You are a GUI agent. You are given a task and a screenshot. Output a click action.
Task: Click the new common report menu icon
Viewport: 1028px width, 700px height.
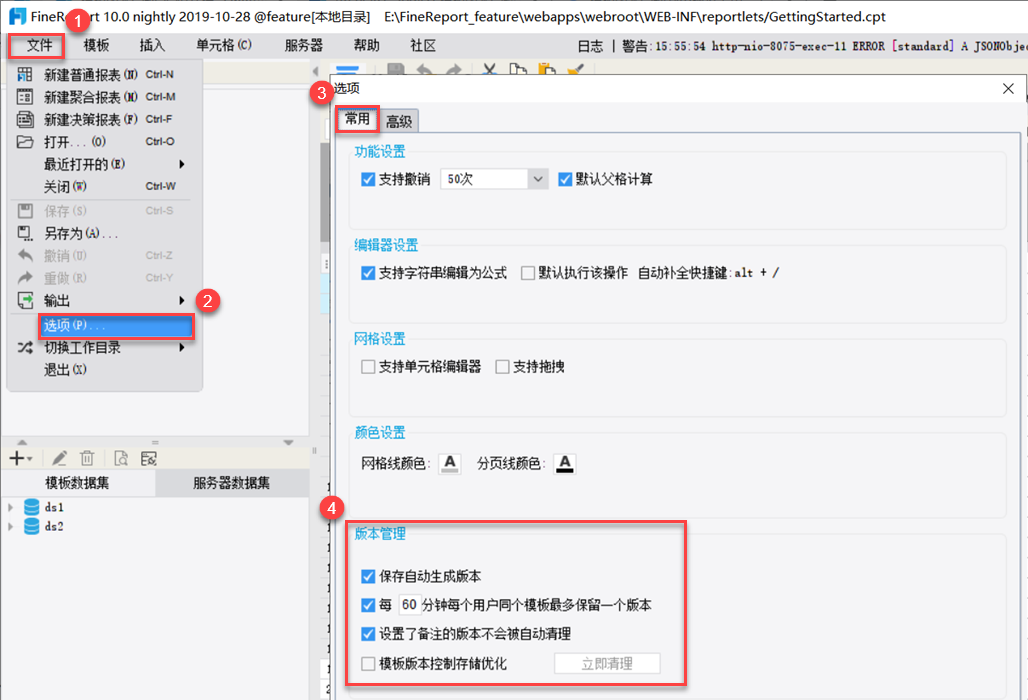tap(25, 74)
